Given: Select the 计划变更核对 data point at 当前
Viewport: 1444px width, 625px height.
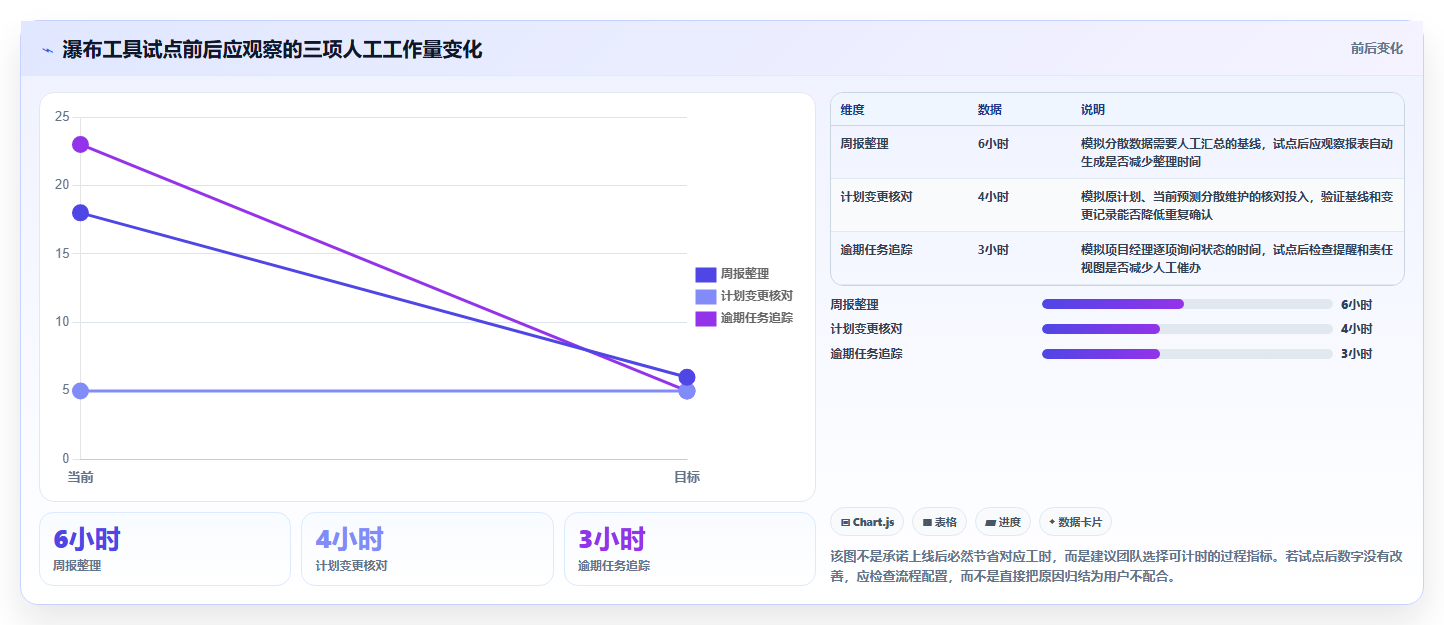Looking at the screenshot, I should coord(80,390).
